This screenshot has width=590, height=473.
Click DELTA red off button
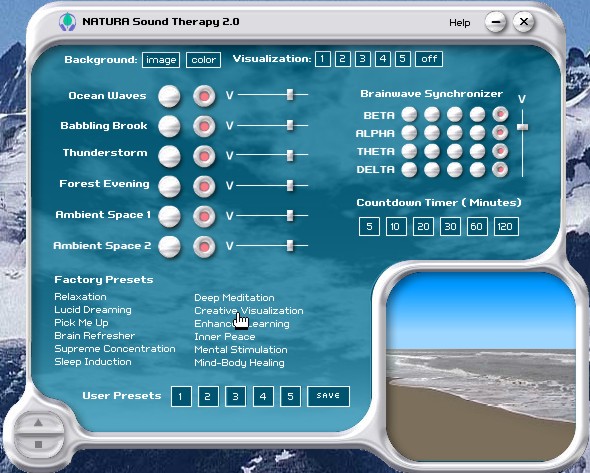(x=500, y=169)
